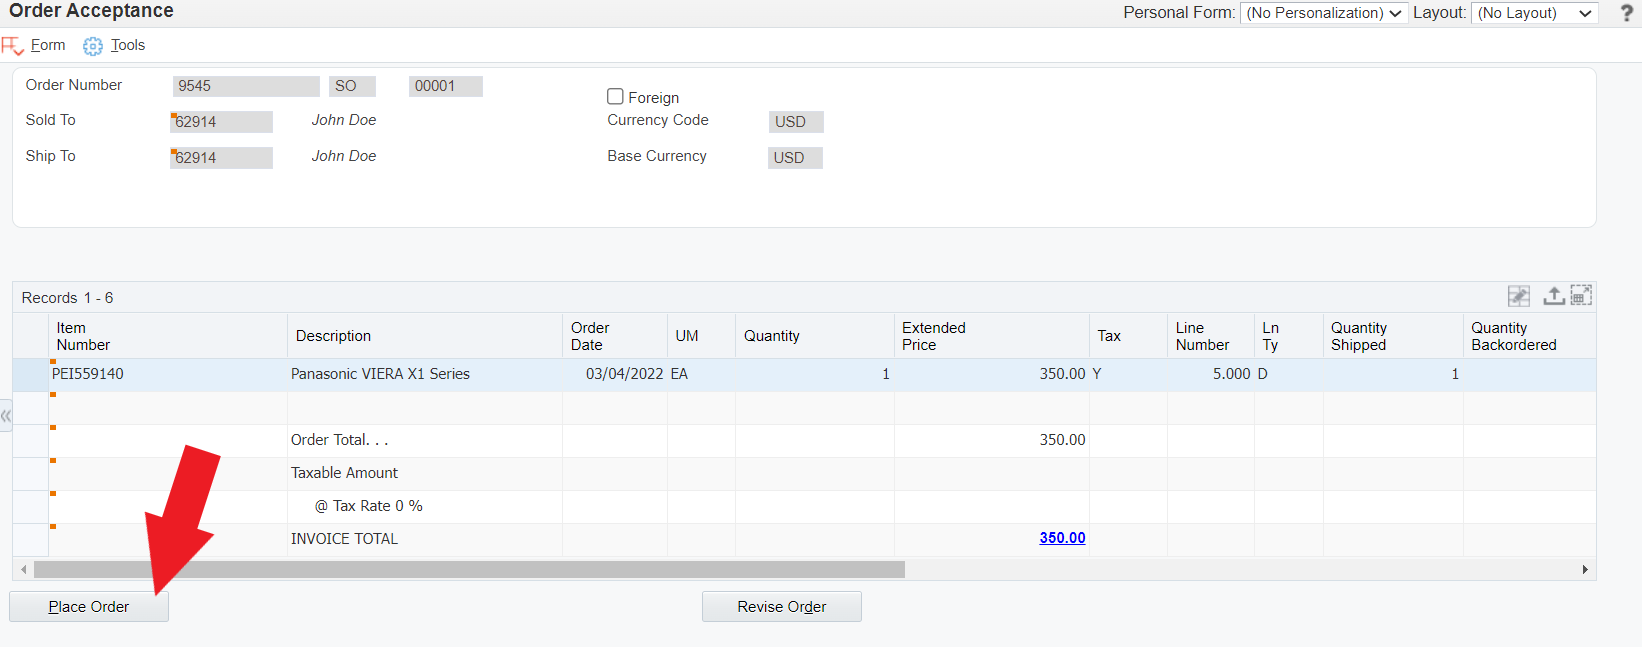Click the grid scroll-right arrow
This screenshot has width=1642, height=647.
(x=1585, y=570)
